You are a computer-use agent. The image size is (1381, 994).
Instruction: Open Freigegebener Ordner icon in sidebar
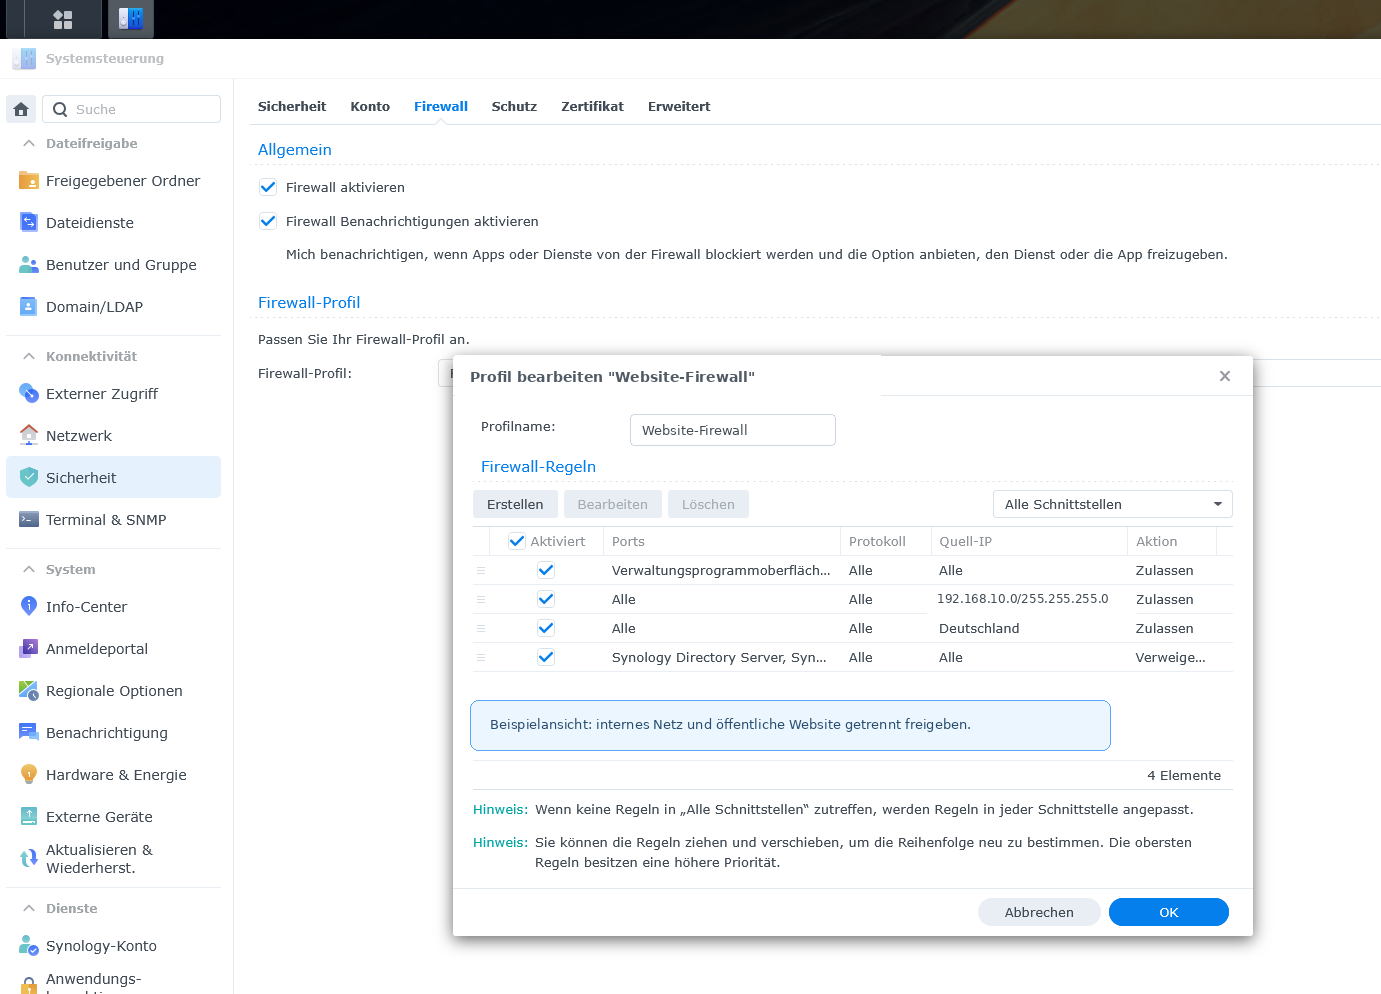pos(29,181)
